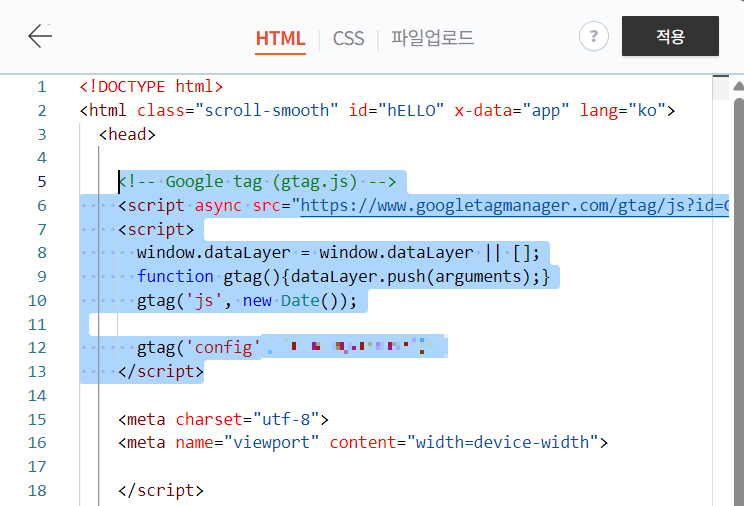Click the <head> tag on line 3
The image size is (744, 506).
click(x=127, y=134)
